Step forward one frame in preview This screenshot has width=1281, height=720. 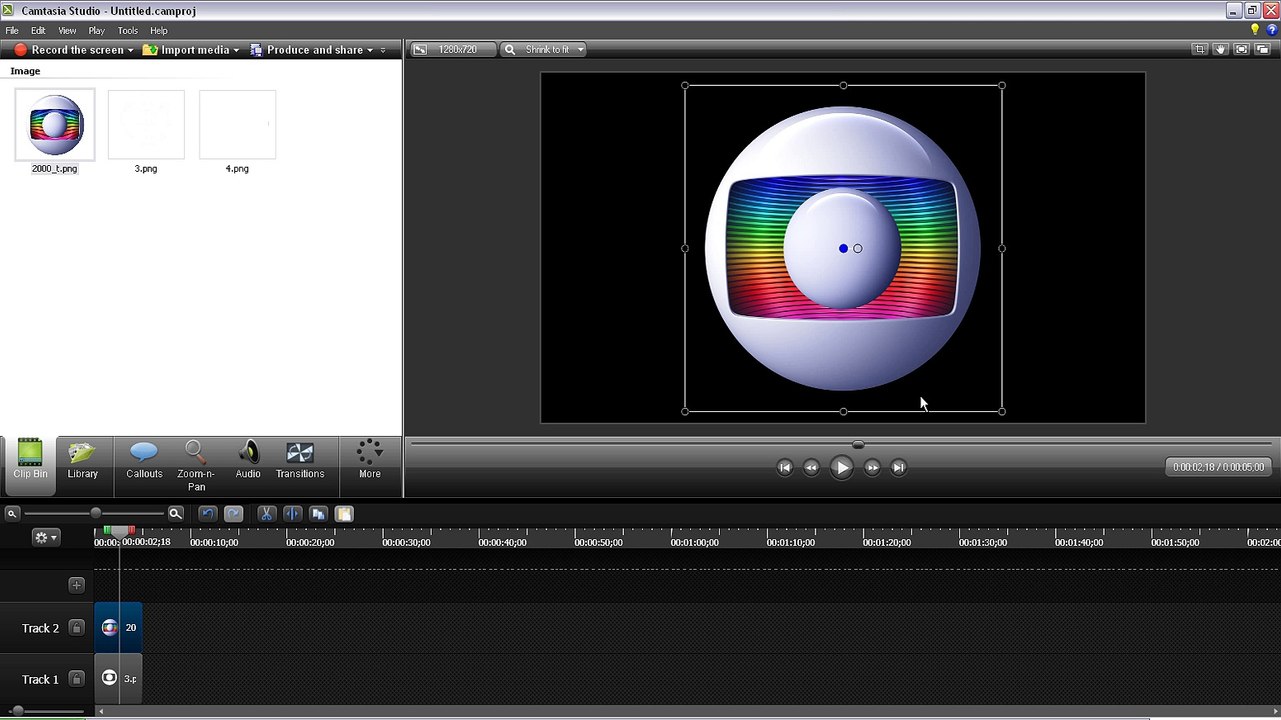(x=872, y=467)
